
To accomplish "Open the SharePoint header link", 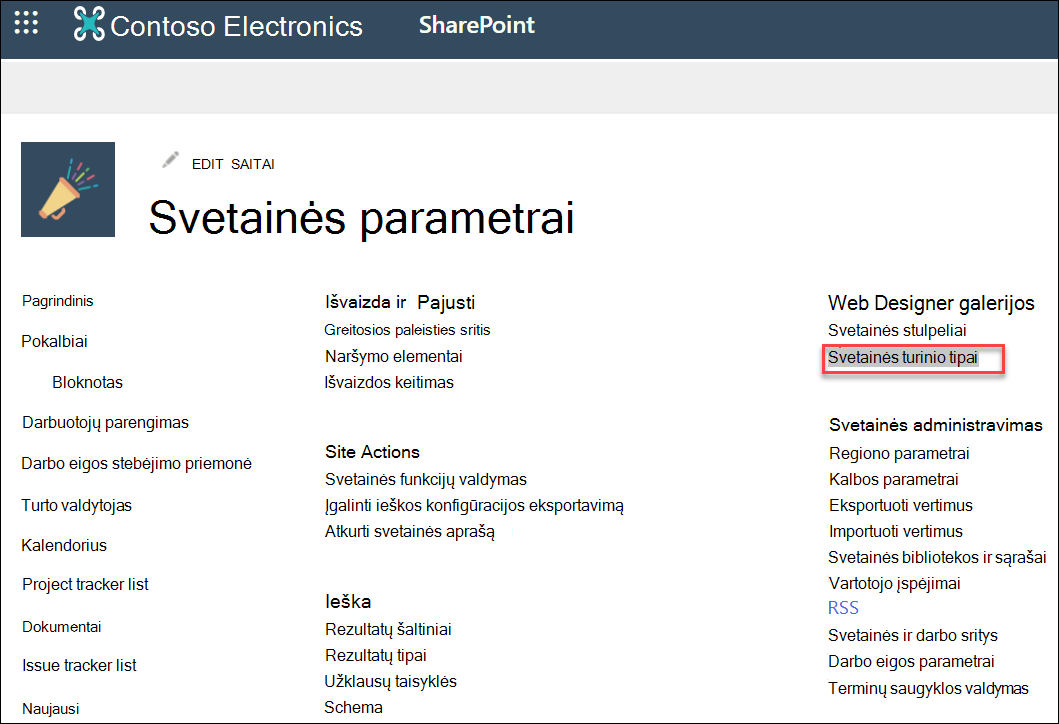I will coord(477,25).
